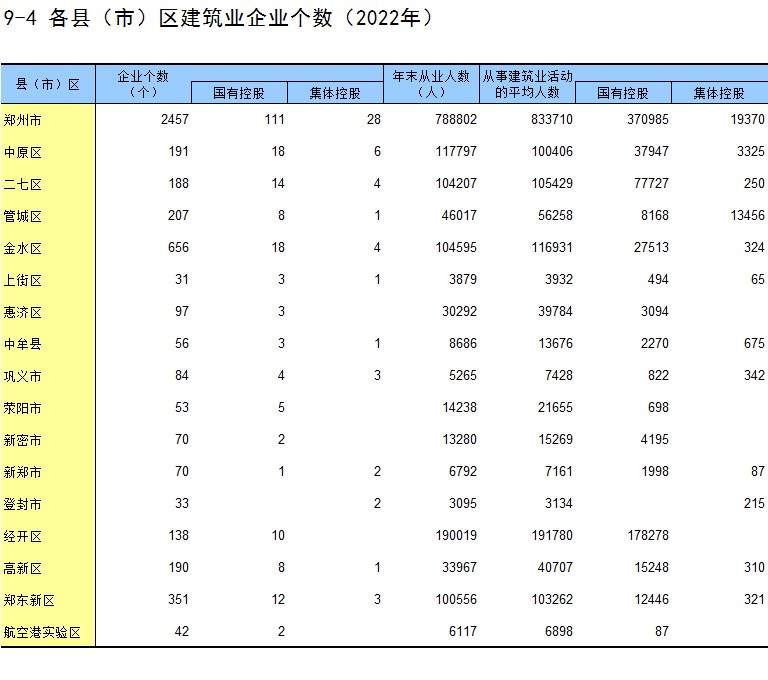Click the cell containing 13456
Image resolution: width=768 pixels, height=680 pixels.
click(x=743, y=216)
